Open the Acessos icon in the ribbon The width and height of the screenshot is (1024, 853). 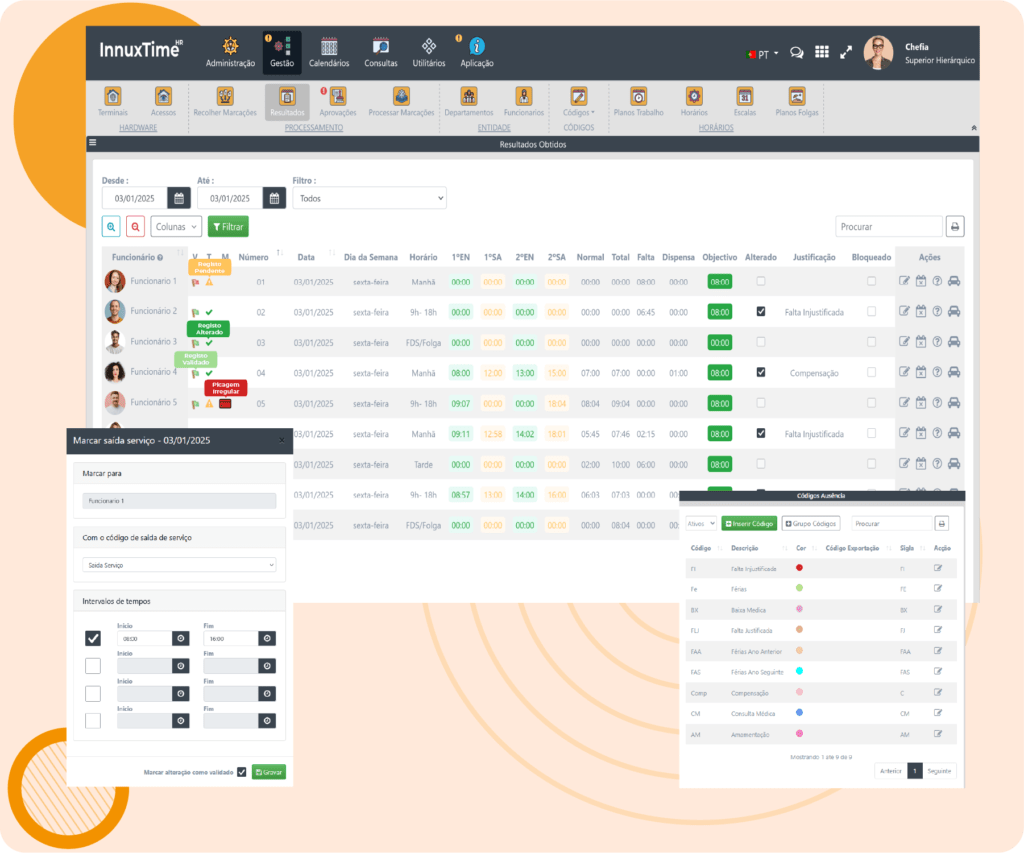(x=163, y=101)
